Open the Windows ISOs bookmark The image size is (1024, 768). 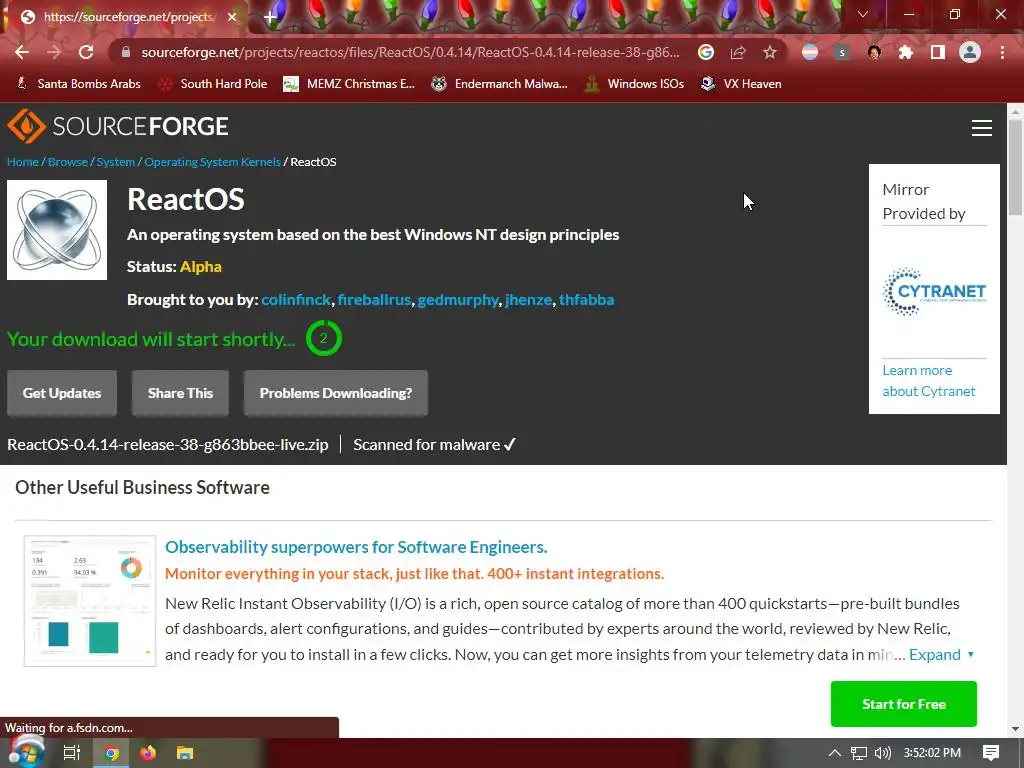(635, 84)
